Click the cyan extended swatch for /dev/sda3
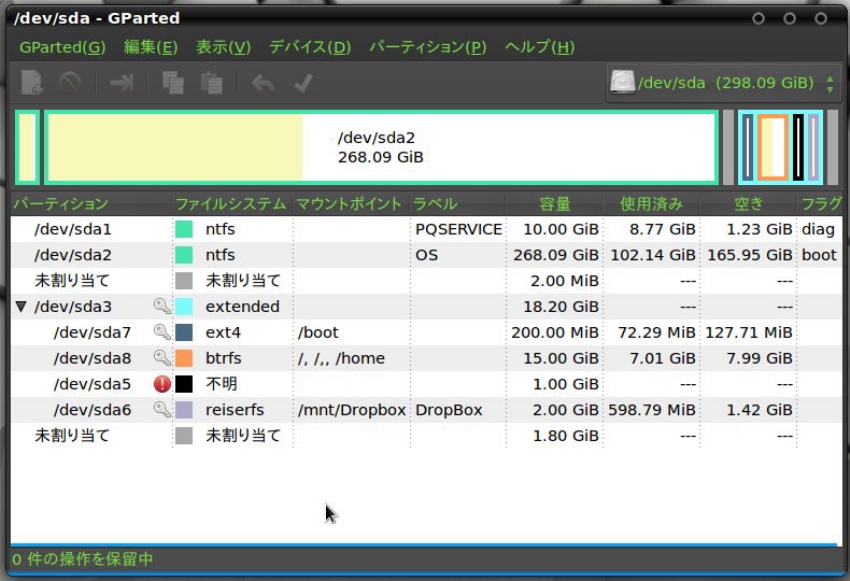The image size is (850, 581). 184,306
